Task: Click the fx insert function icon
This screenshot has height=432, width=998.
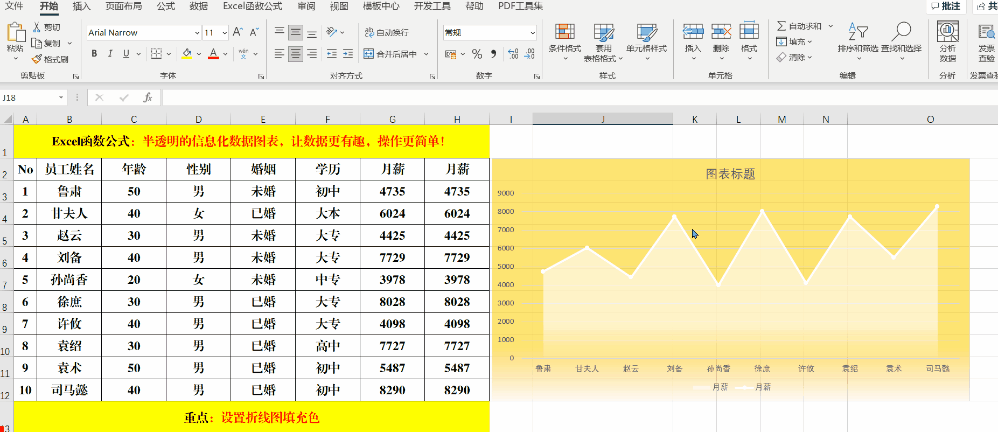Action: click(x=148, y=97)
